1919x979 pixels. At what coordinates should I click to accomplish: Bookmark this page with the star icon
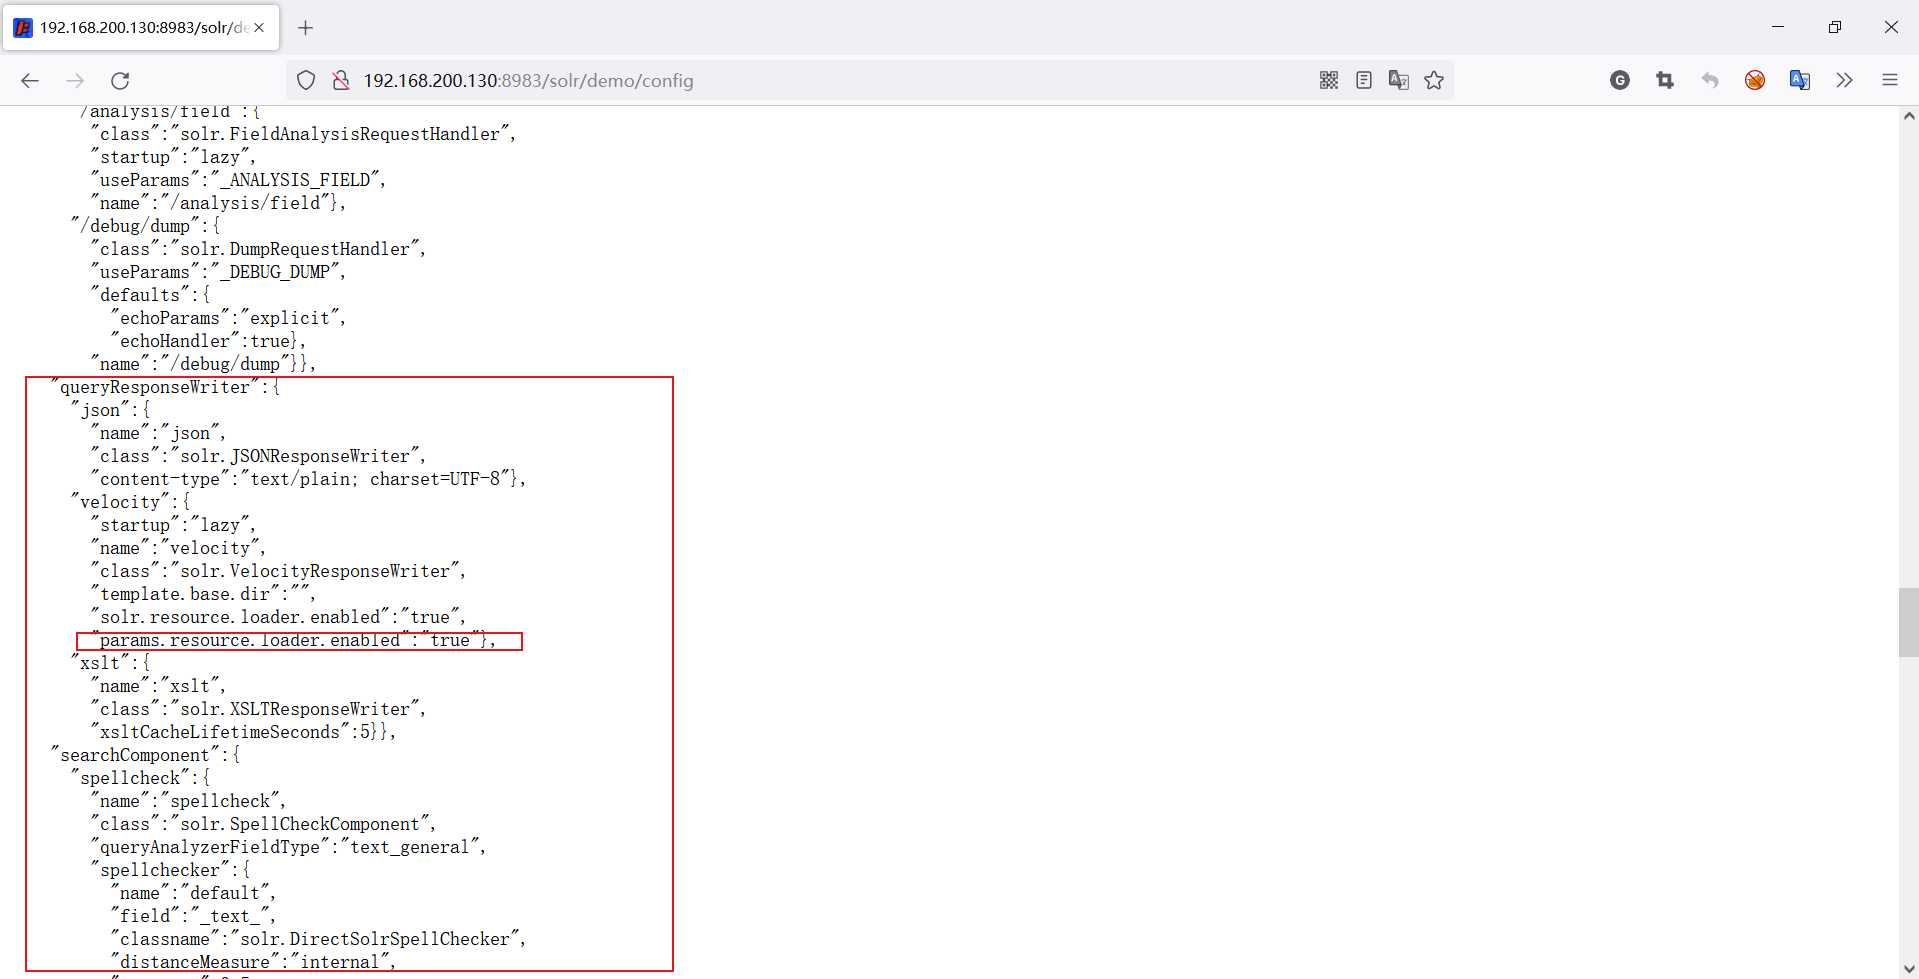(x=1434, y=81)
